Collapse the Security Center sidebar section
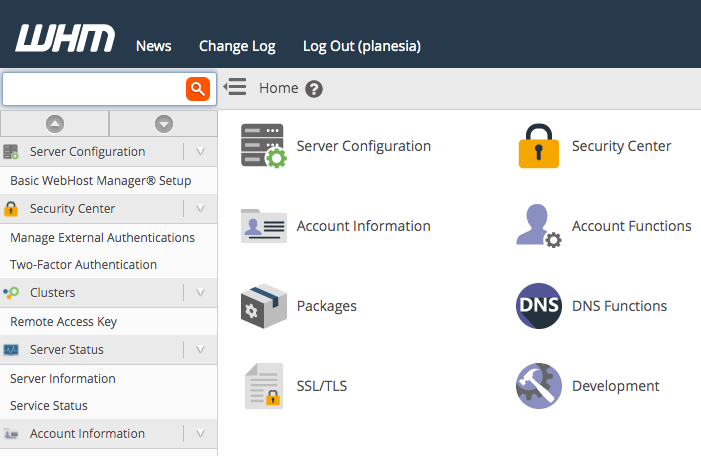The width and height of the screenshot is (701, 456). pos(200,208)
